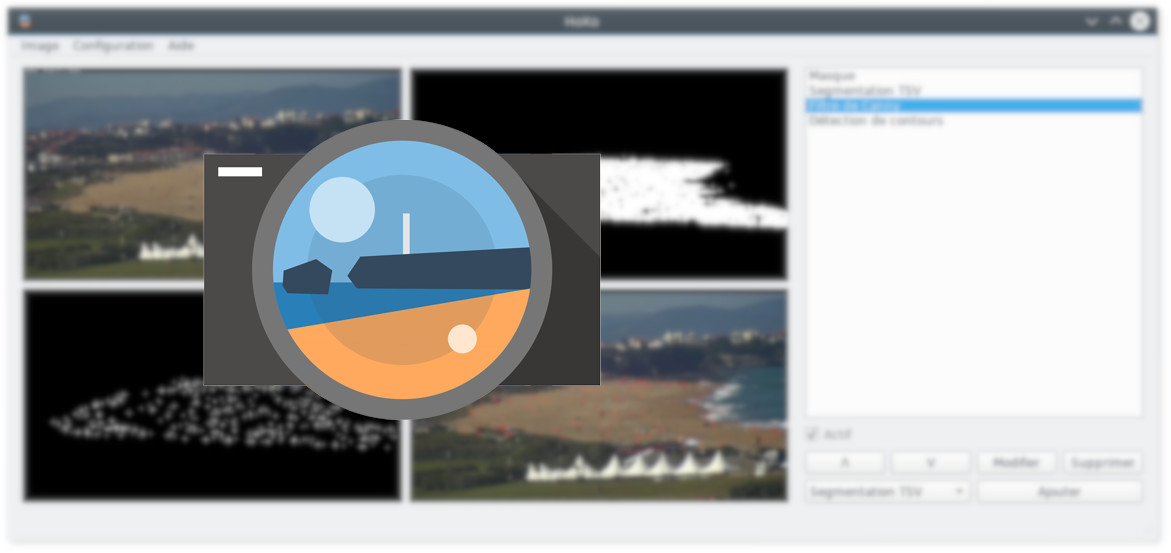Image resolution: width=1171 pixels, height=553 pixels.
Task: Click the up-arrow move filter button
Action: [x=844, y=463]
